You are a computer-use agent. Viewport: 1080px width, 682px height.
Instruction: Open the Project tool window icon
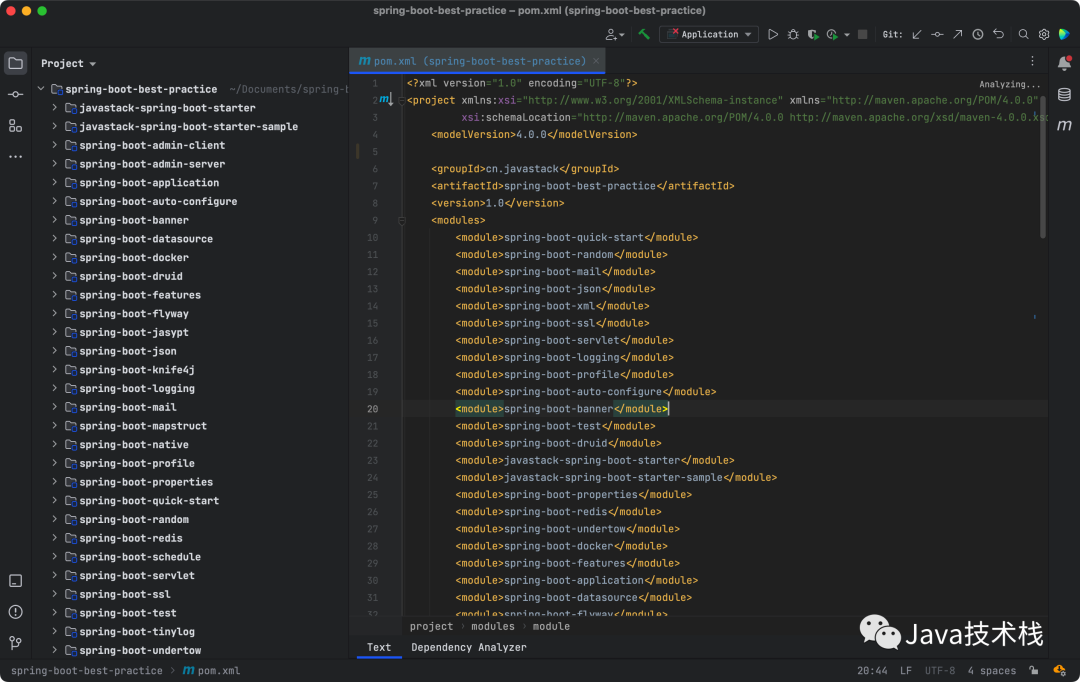(x=15, y=63)
